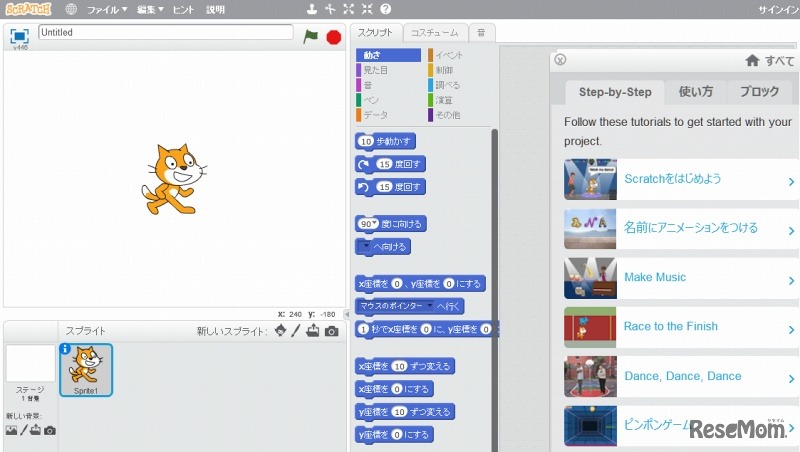The height and width of the screenshot is (452, 800).
Task: Open the 使い方 tab in tips
Action: pos(696,92)
